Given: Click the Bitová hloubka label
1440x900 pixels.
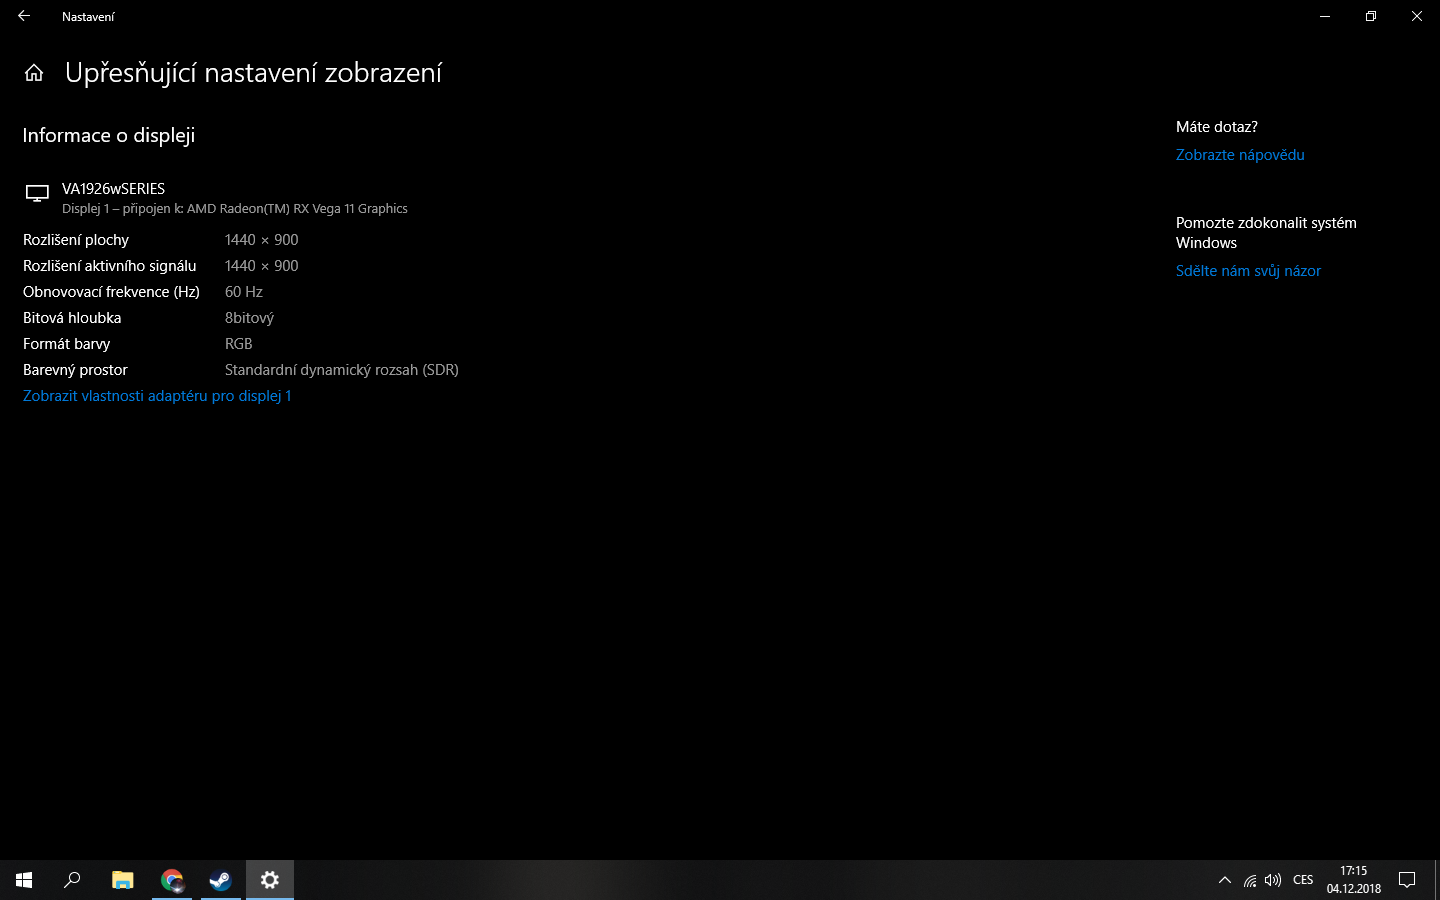Looking at the screenshot, I should [72, 318].
